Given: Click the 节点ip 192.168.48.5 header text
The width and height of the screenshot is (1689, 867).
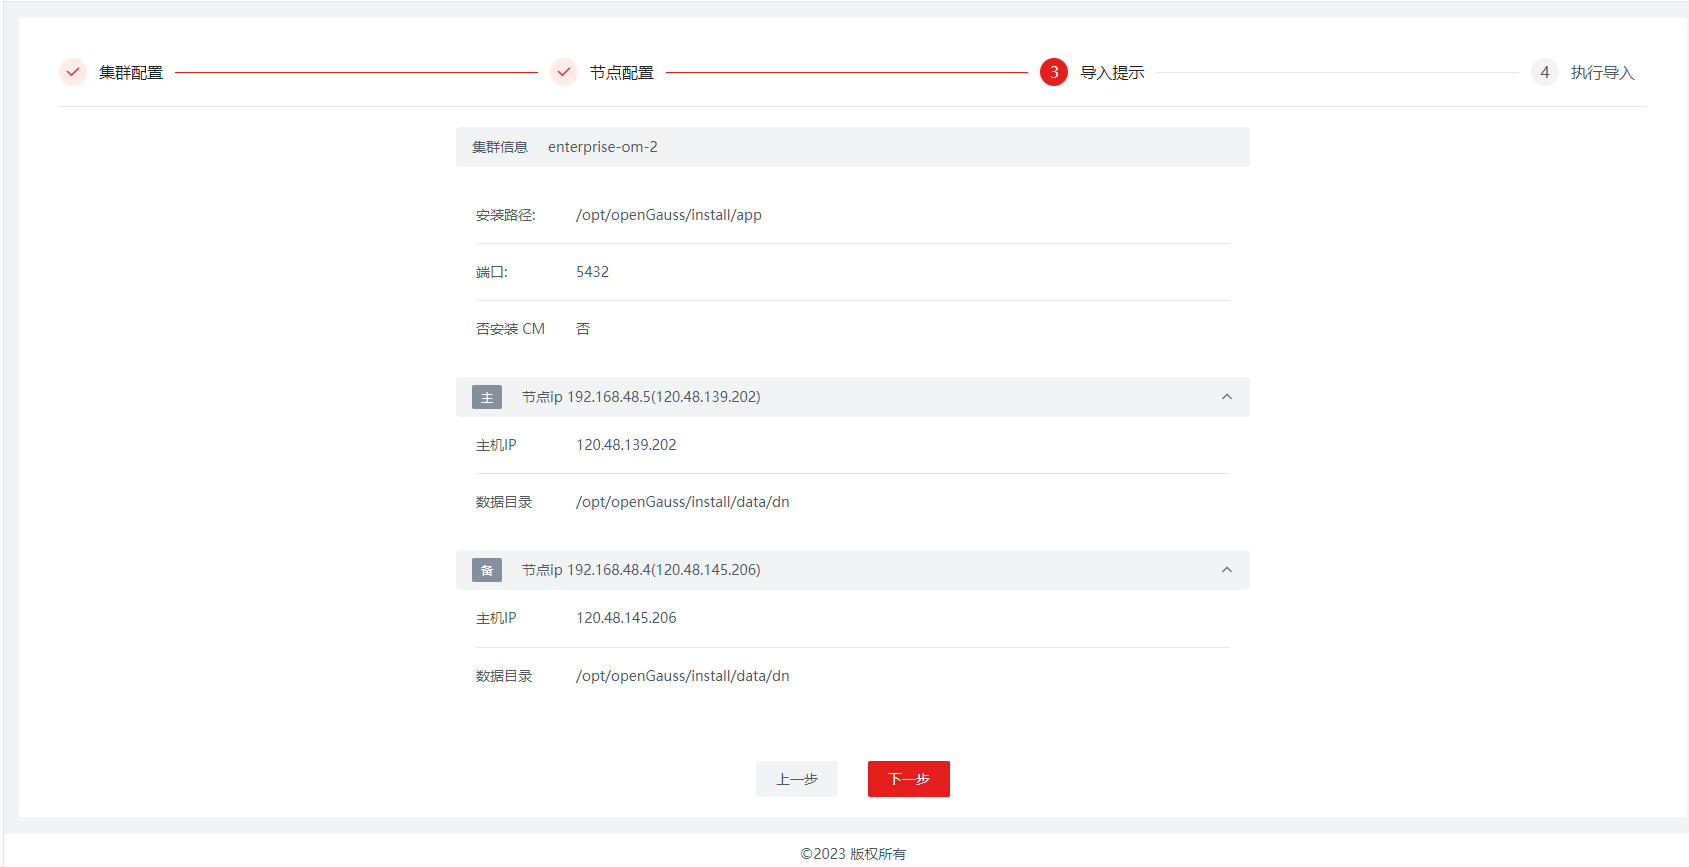Looking at the screenshot, I should tap(641, 397).
